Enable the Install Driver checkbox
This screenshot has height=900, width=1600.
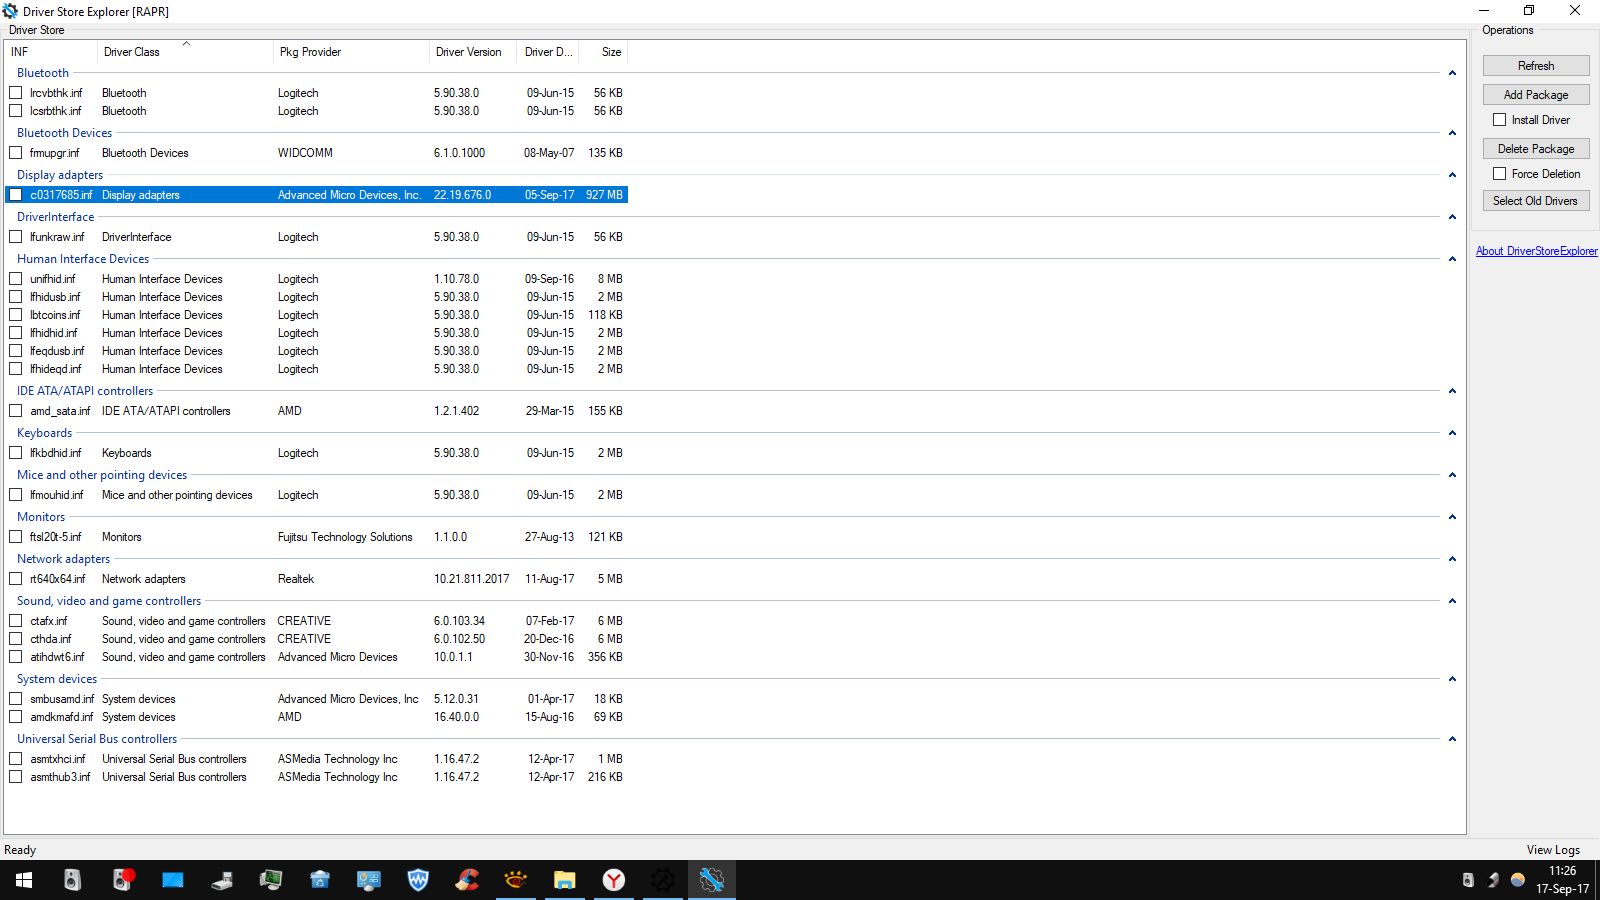[1499, 120]
